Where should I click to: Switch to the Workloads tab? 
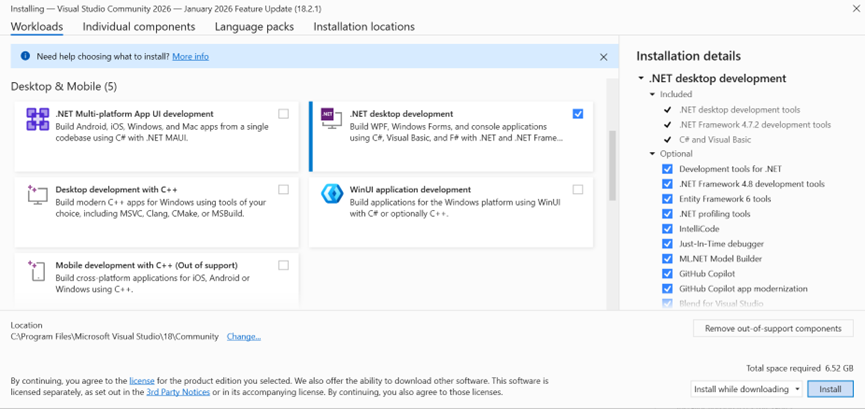coord(37,26)
